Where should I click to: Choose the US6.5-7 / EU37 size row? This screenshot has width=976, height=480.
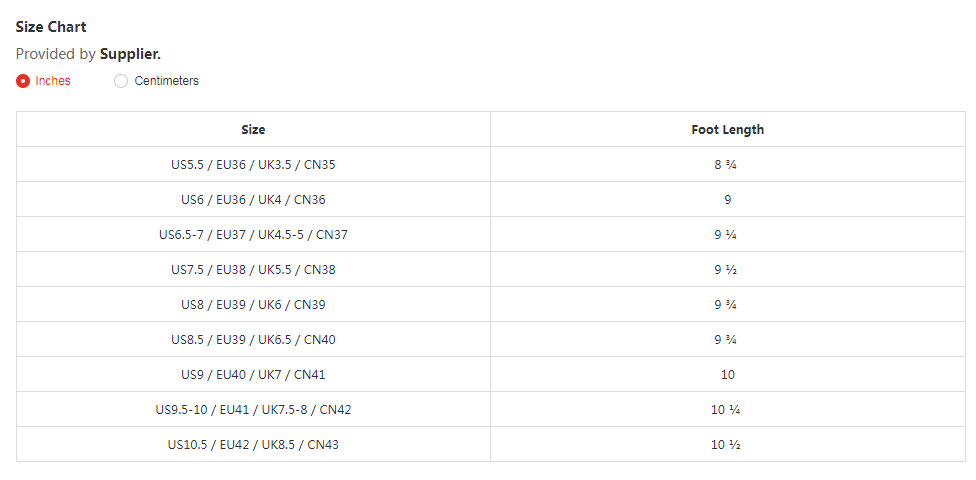click(253, 235)
